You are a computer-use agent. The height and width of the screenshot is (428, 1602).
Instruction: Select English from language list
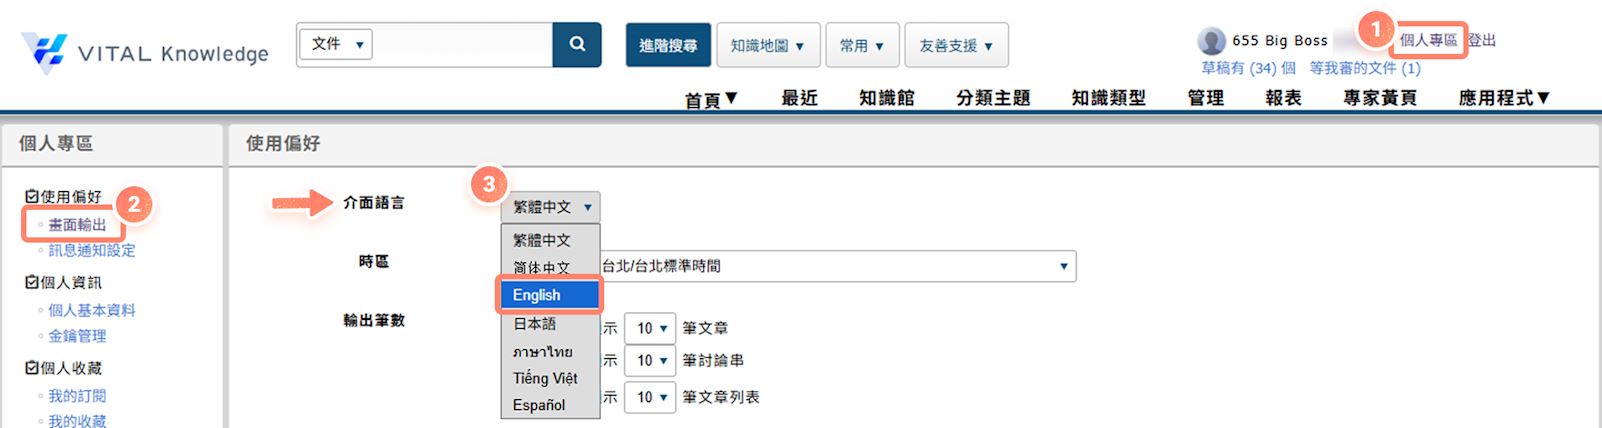548,295
